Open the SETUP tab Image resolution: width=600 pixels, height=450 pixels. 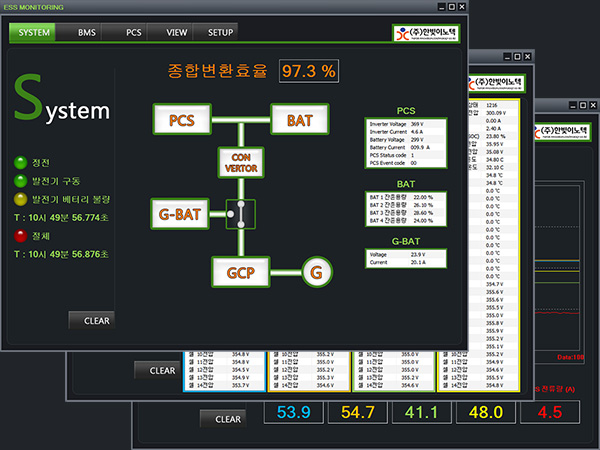click(x=221, y=33)
